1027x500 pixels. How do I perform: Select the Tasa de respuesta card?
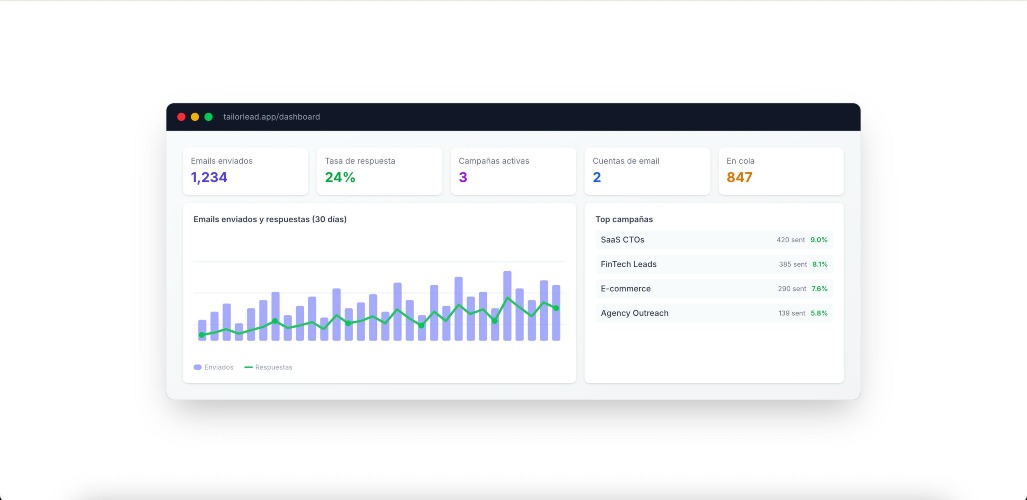click(379, 171)
